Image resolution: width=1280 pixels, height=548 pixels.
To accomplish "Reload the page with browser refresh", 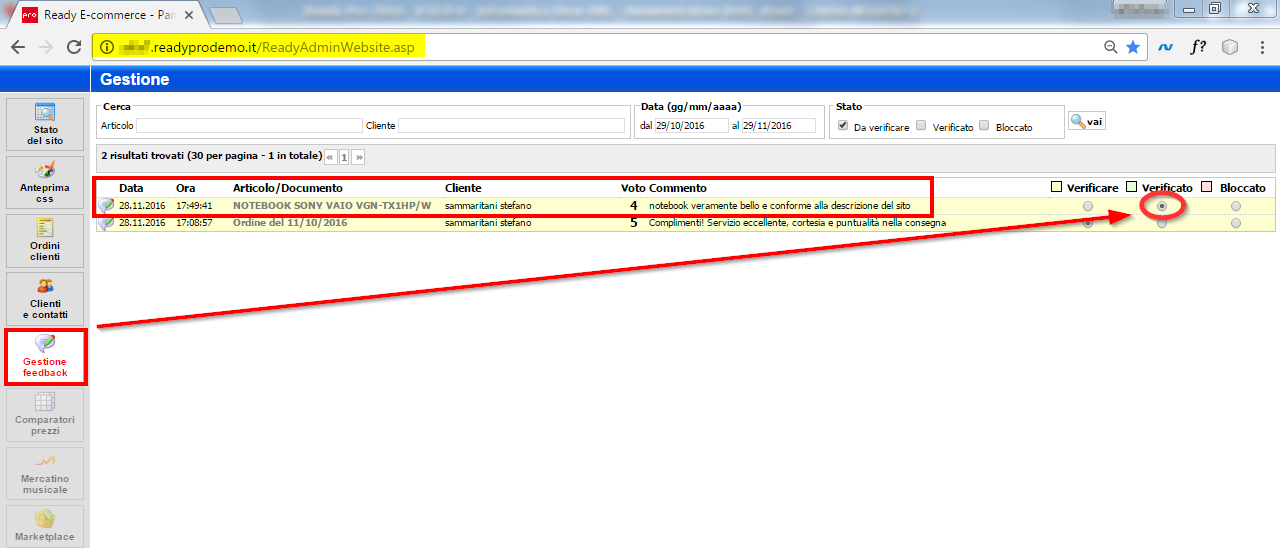I will point(73,47).
